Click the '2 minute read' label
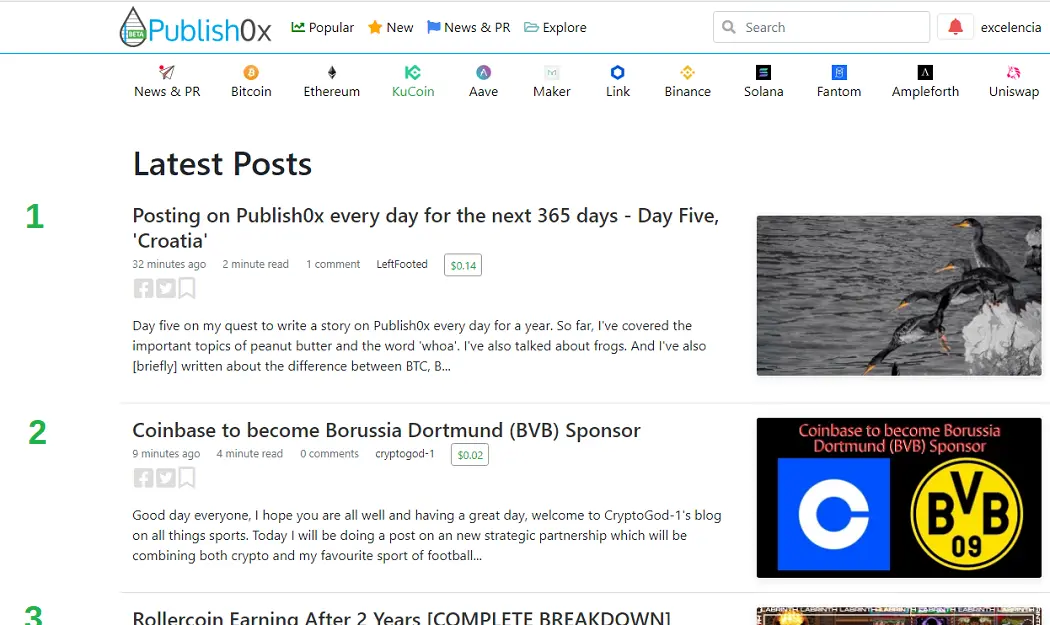This screenshot has height=625, width=1050. (x=255, y=264)
